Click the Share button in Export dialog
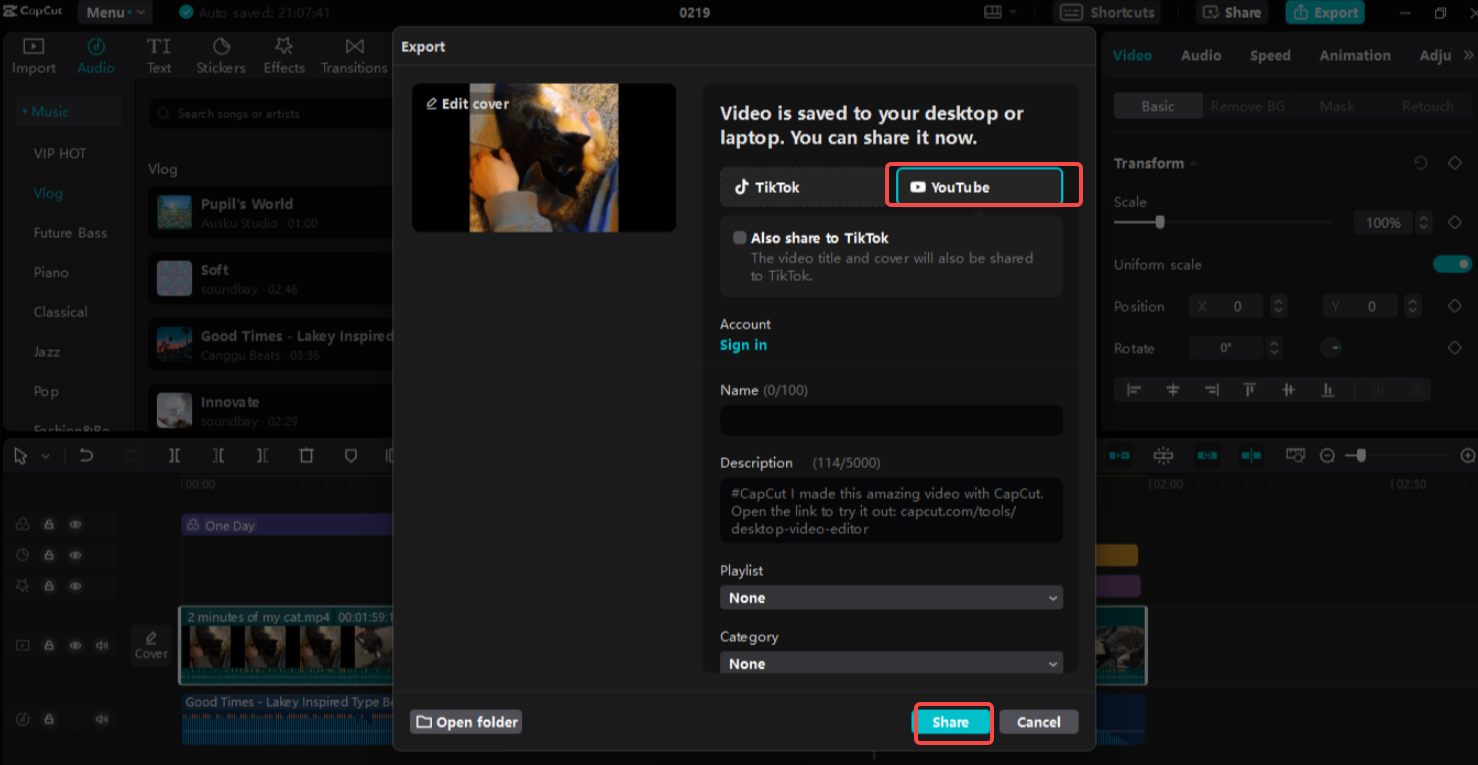The height and width of the screenshot is (765, 1478). (950, 722)
